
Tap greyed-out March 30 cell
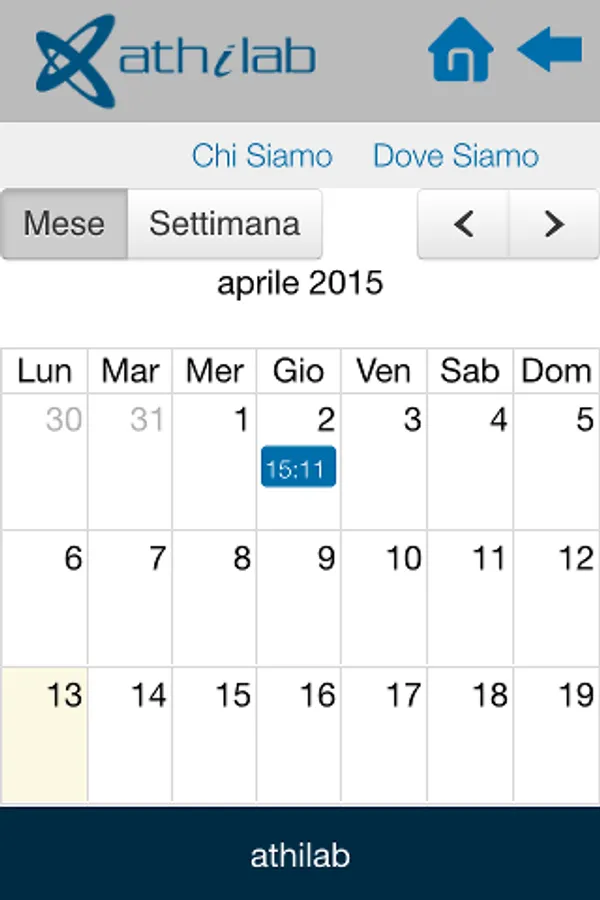coord(44,461)
